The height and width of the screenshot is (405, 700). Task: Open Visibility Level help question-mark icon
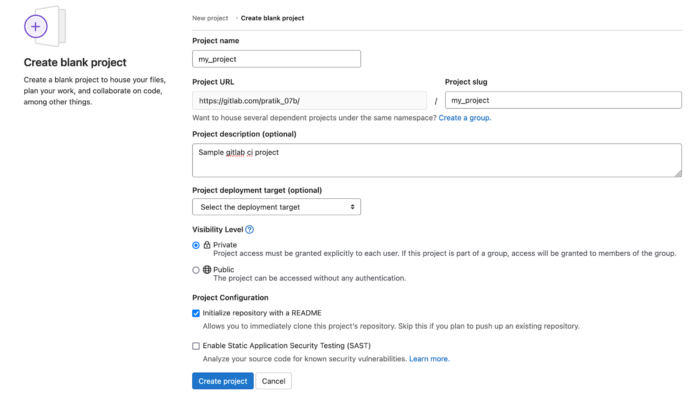250,230
